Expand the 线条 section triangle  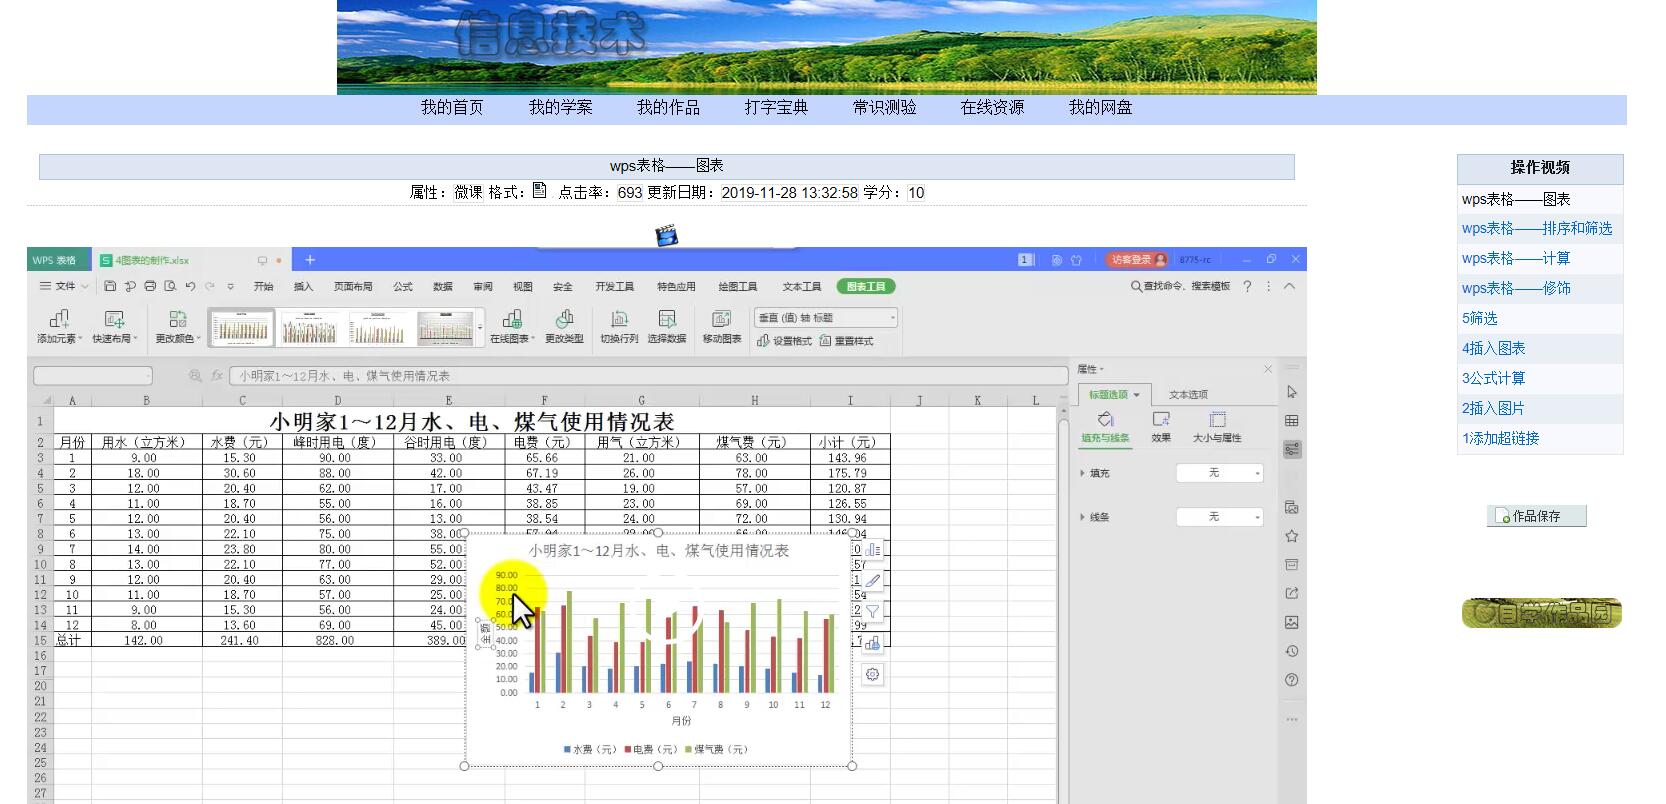pos(1082,517)
